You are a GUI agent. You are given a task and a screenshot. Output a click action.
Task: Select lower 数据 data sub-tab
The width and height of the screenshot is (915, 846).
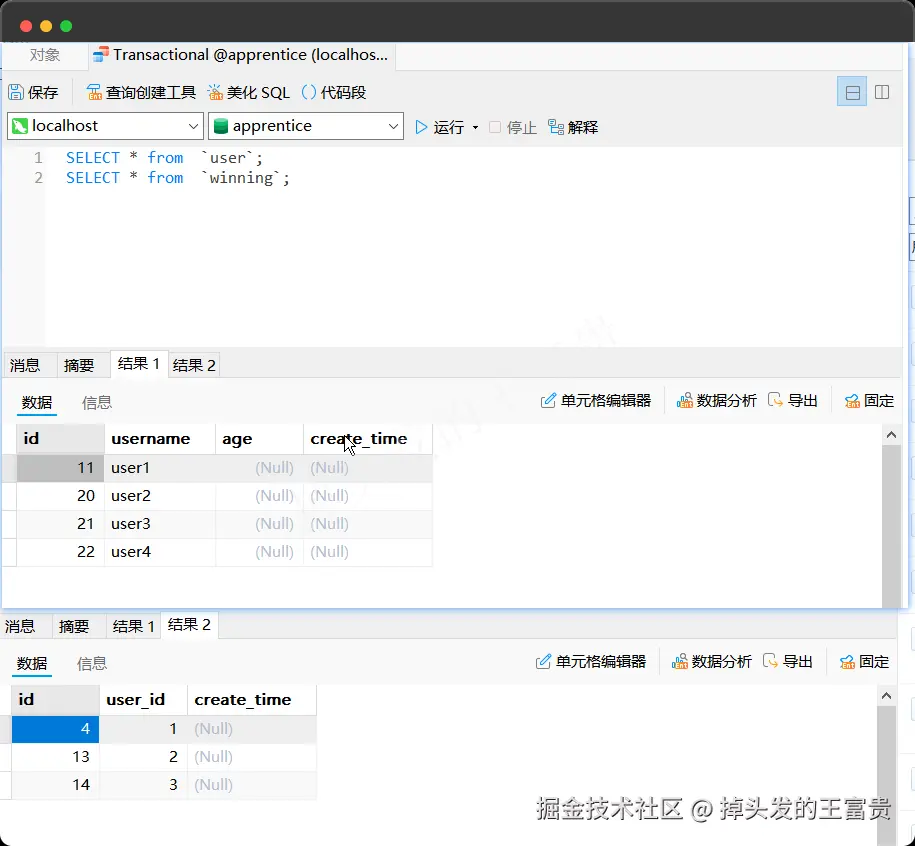32,663
